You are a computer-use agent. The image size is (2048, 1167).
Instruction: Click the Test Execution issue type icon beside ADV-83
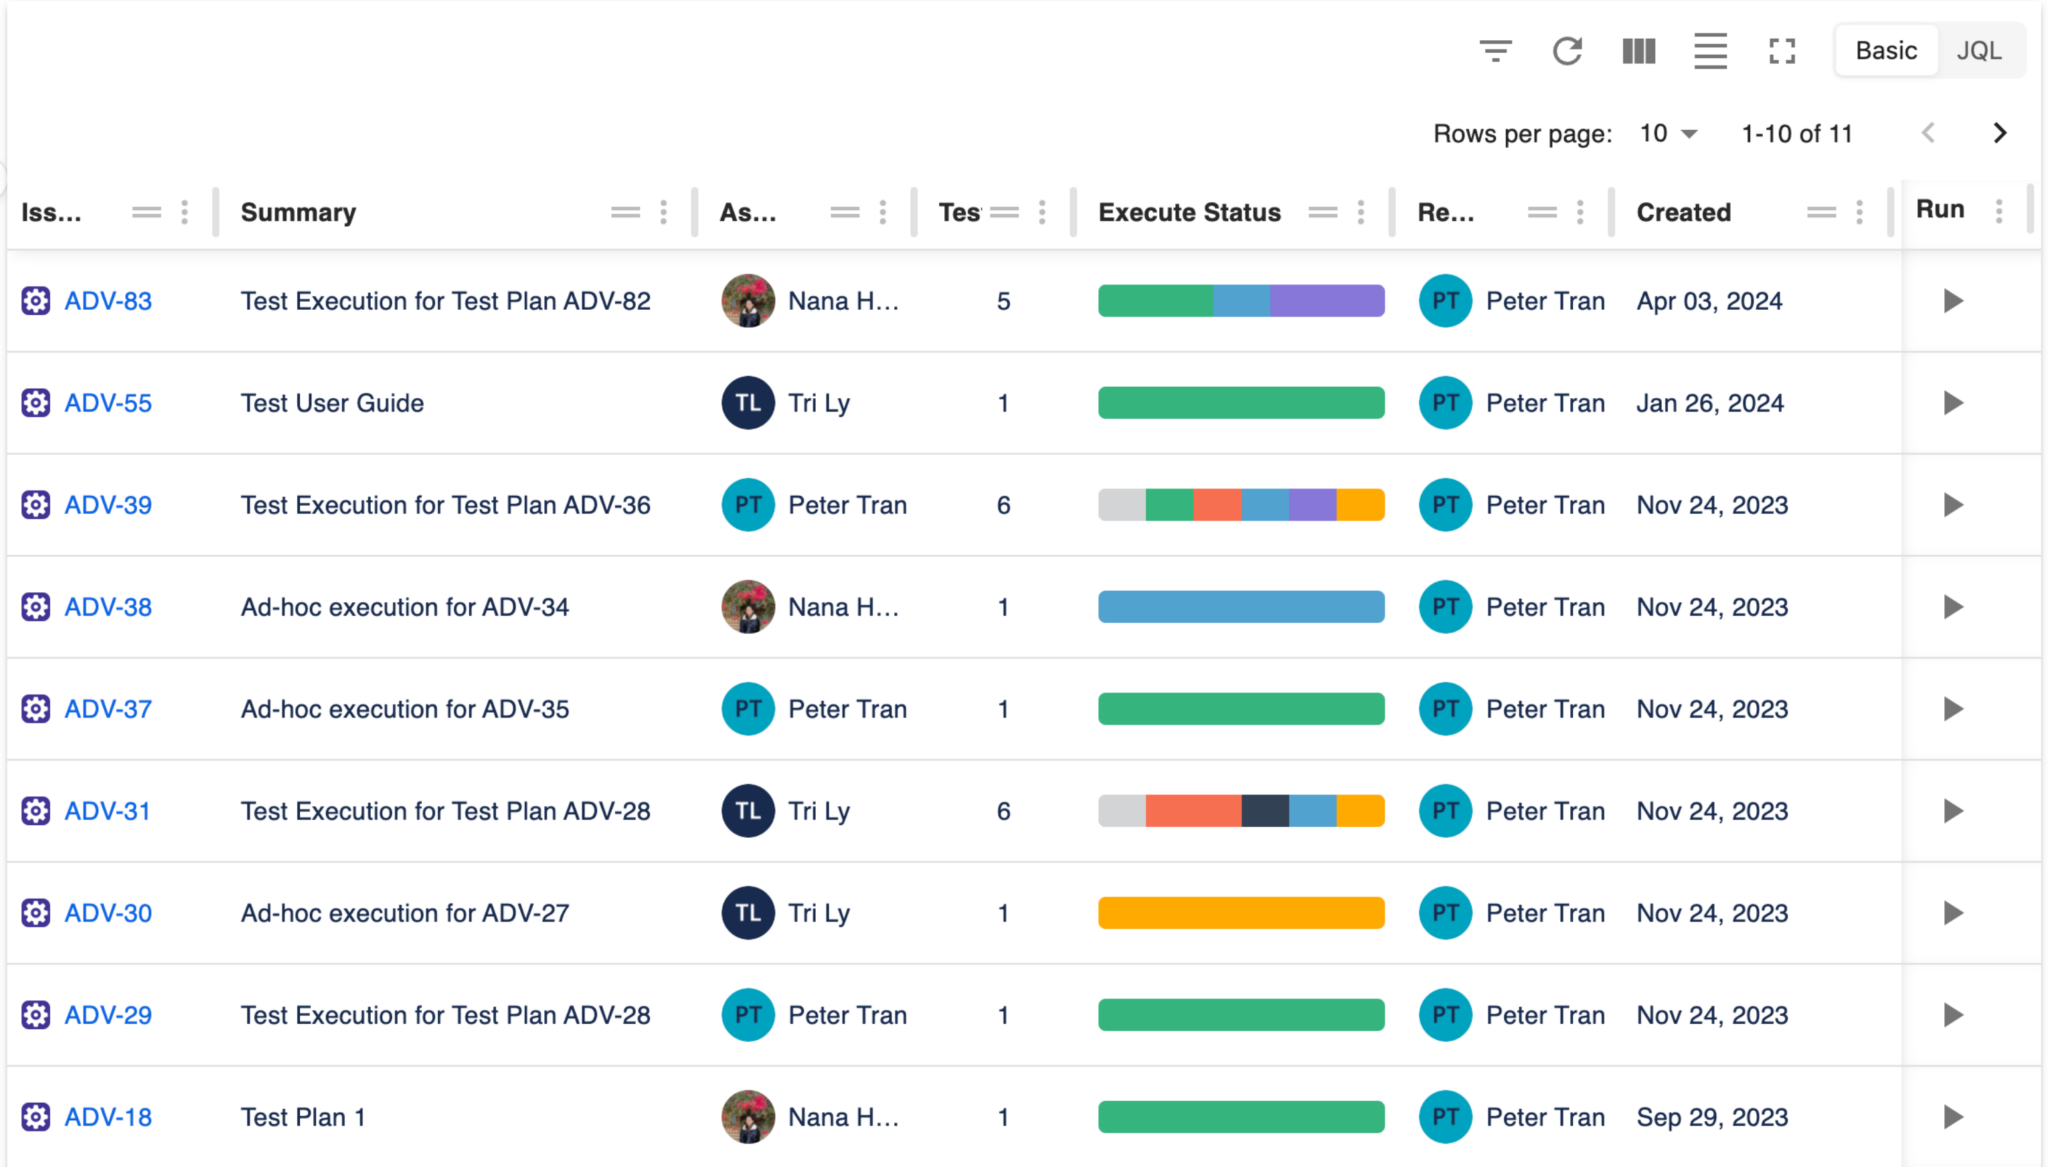36,300
